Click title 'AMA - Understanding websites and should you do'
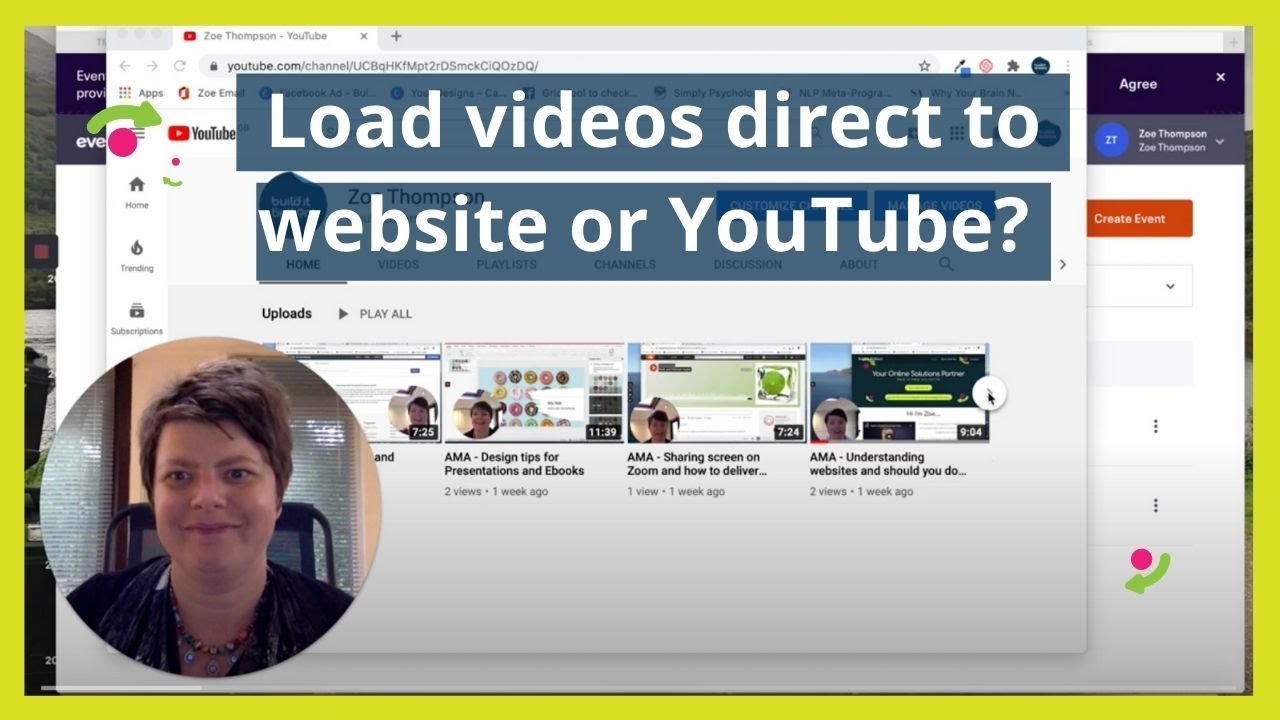This screenshot has width=1280, height=720. click(888, 464)
